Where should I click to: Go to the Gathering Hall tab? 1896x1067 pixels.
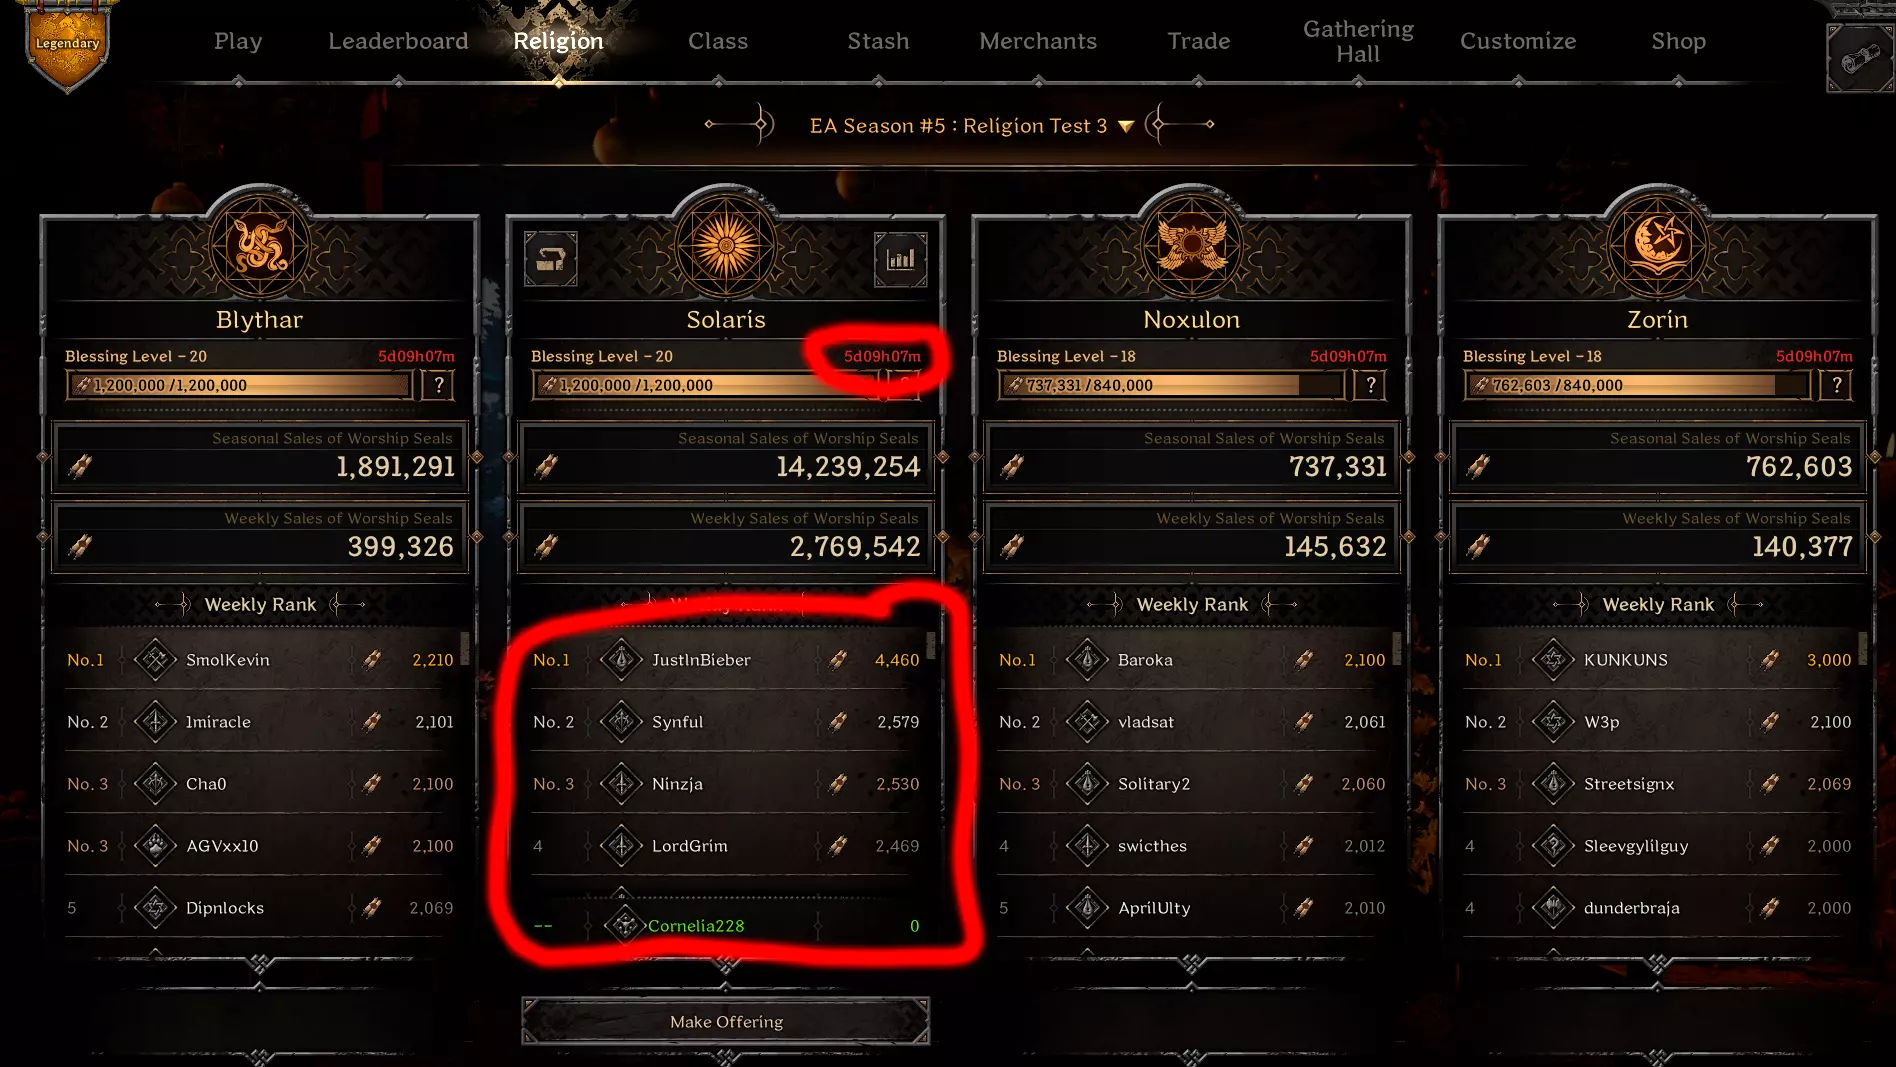pos(1358,41)
